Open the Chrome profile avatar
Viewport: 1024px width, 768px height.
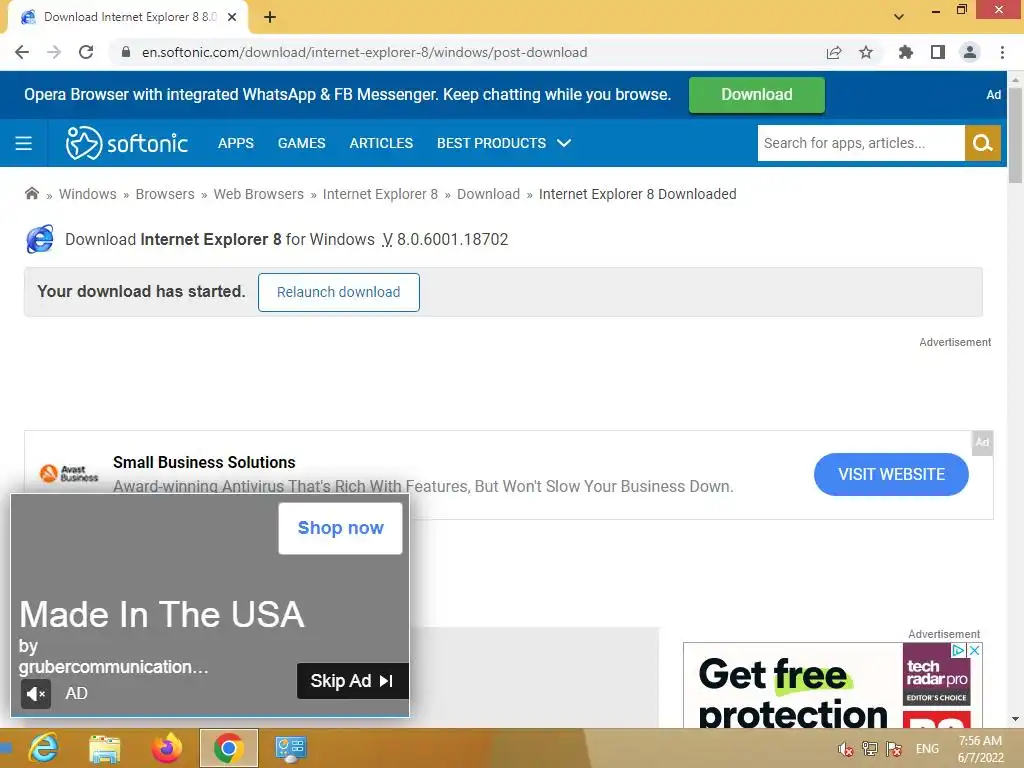(x=970, y=52)
